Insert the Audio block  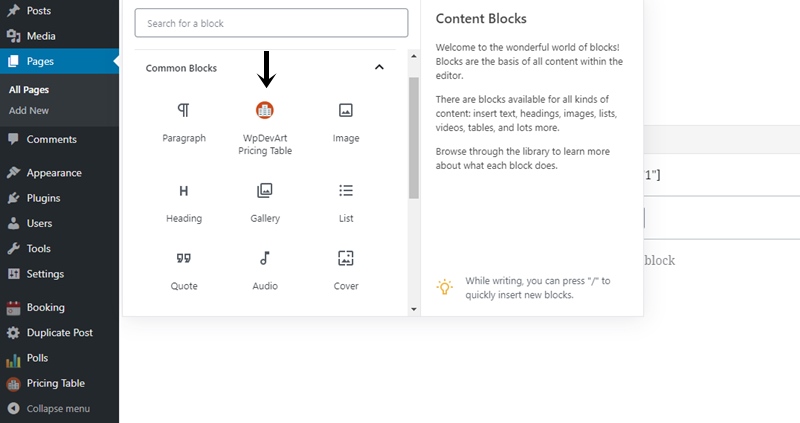[265, 270]
